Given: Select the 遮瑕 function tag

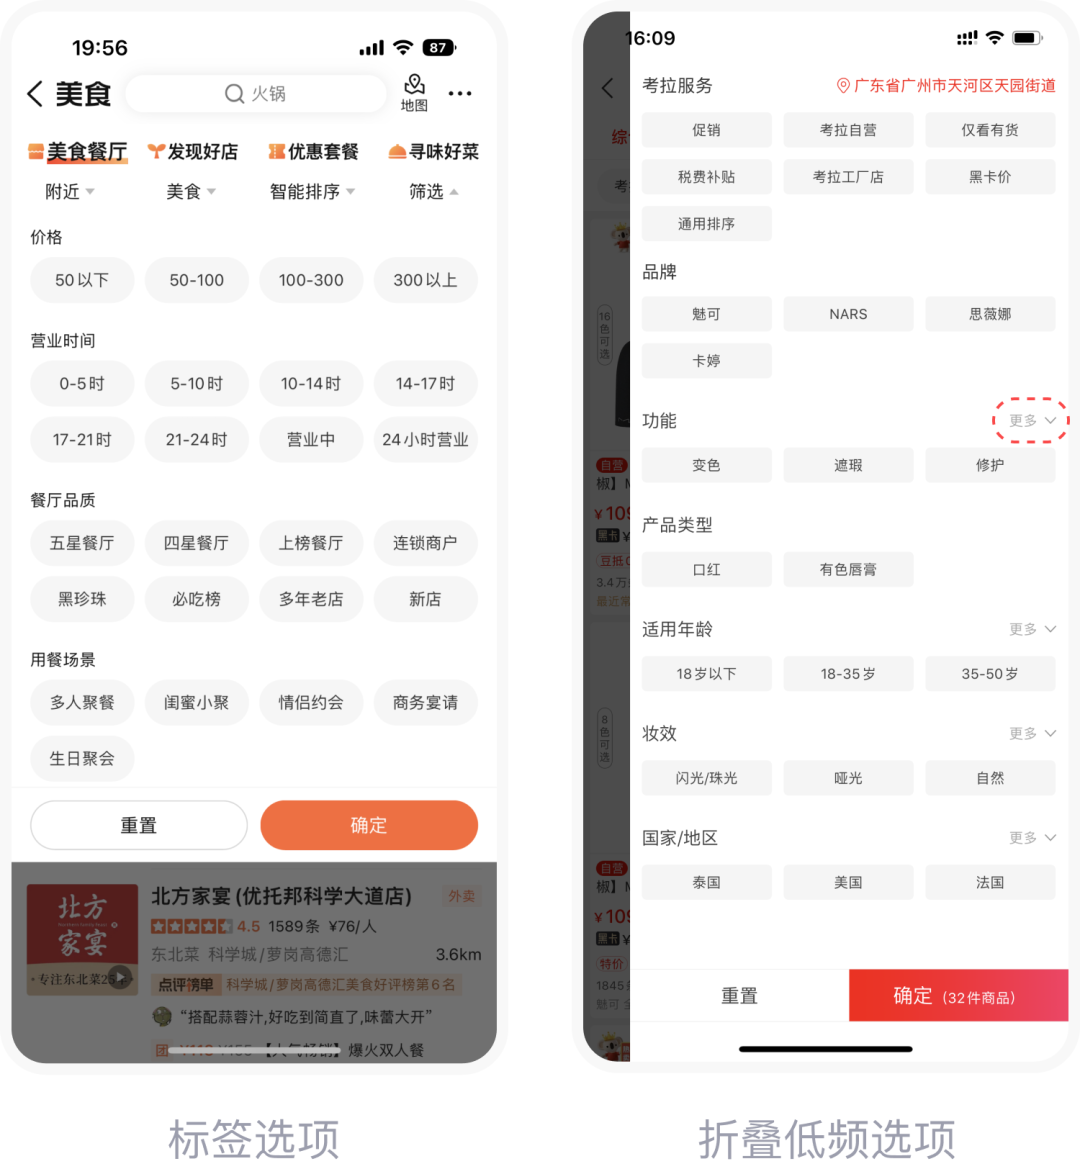Looking at the screenshot, I should (848, 465).
